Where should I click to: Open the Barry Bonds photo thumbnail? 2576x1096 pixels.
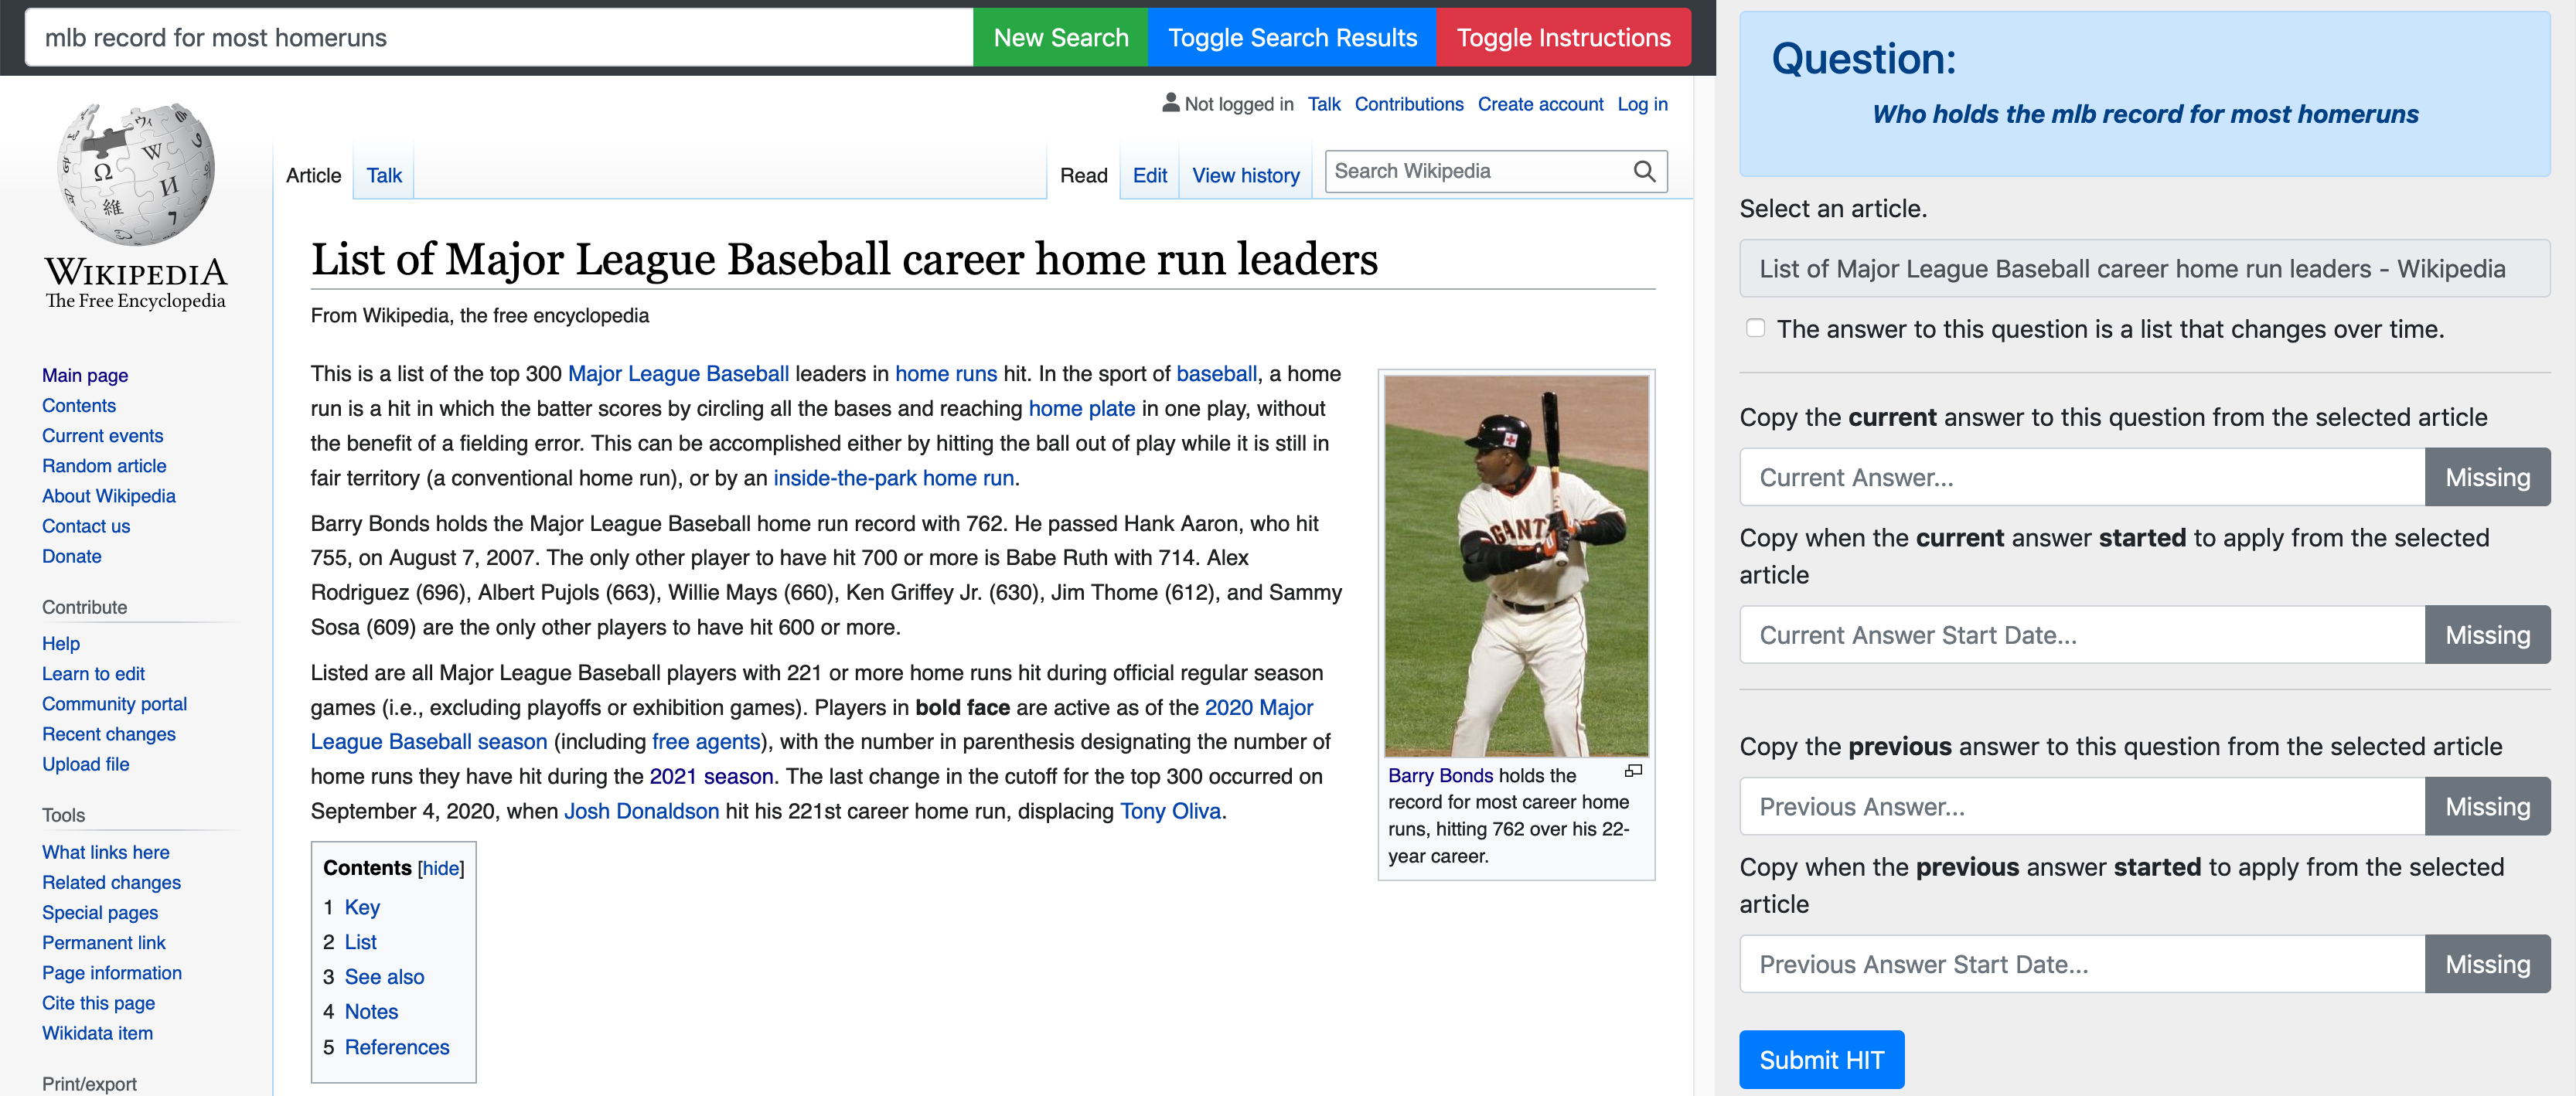coord(1516,566)
